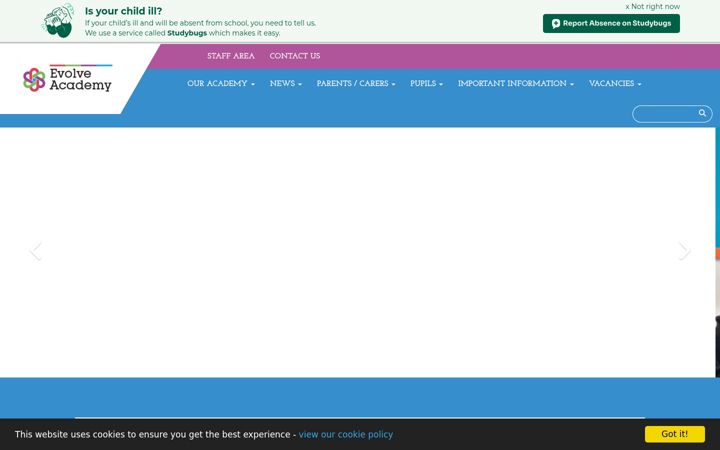Expand the Our Academy dropdown menu

(x=221, y=84)
